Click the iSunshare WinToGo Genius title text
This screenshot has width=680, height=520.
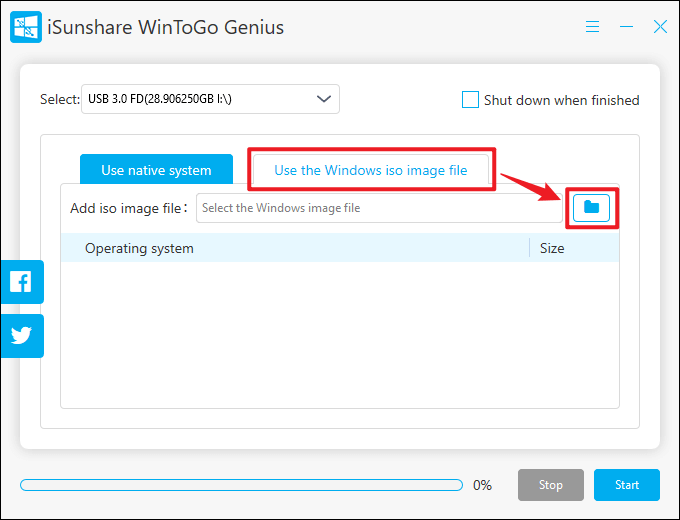(x=165, y=27)
